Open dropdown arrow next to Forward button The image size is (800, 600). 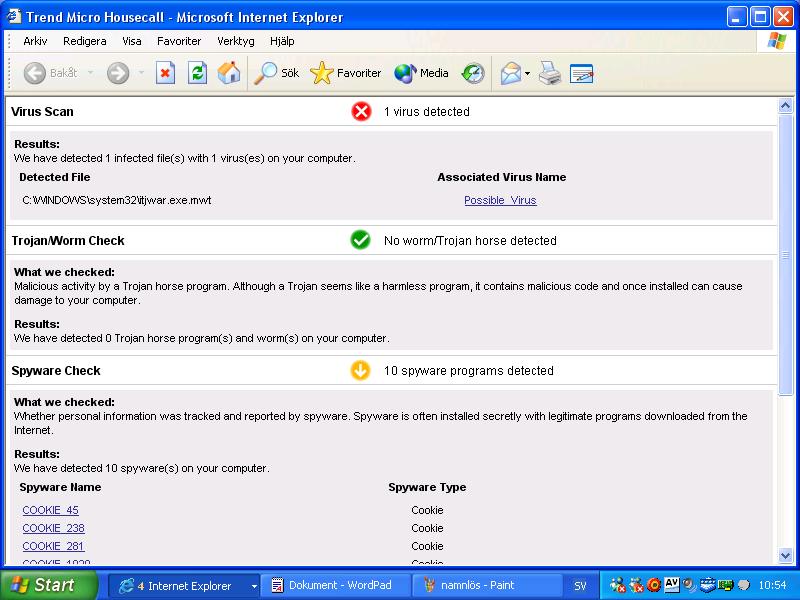[141, 73]
